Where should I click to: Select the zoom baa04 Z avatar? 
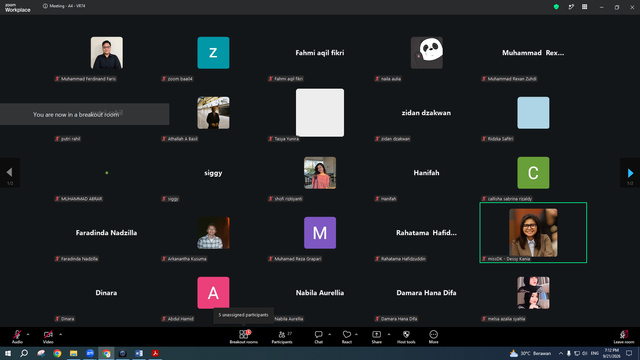213,53
